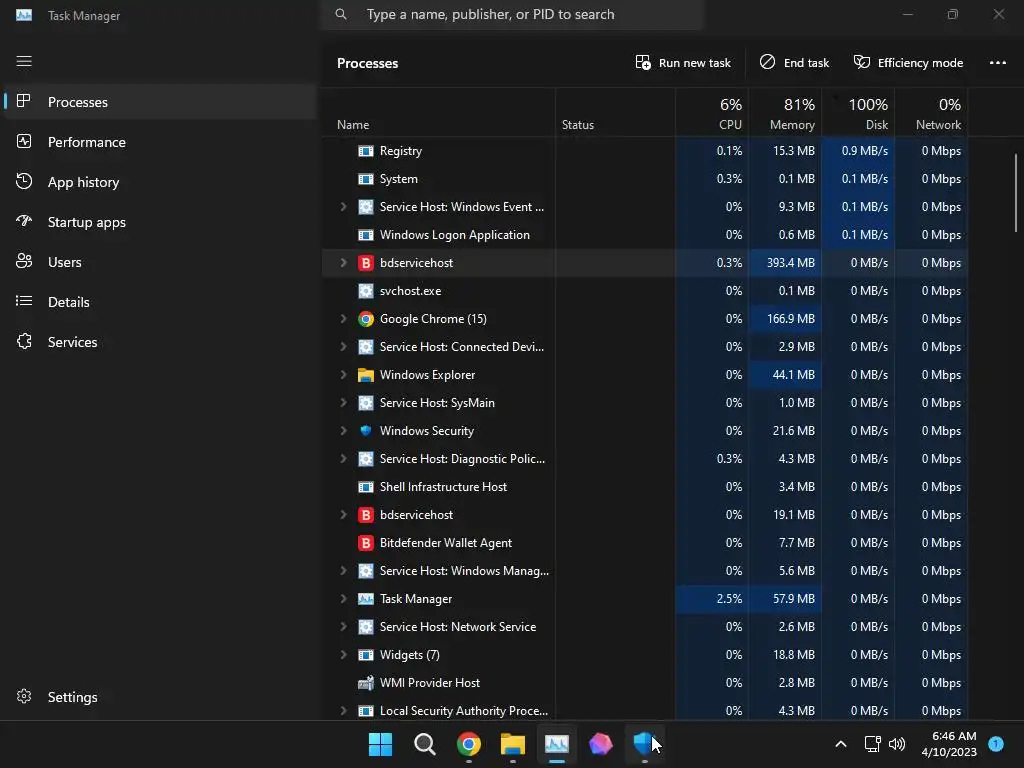Open the volume control in the system tray
Screen dimensions: 1024x768
click(897, 744)
